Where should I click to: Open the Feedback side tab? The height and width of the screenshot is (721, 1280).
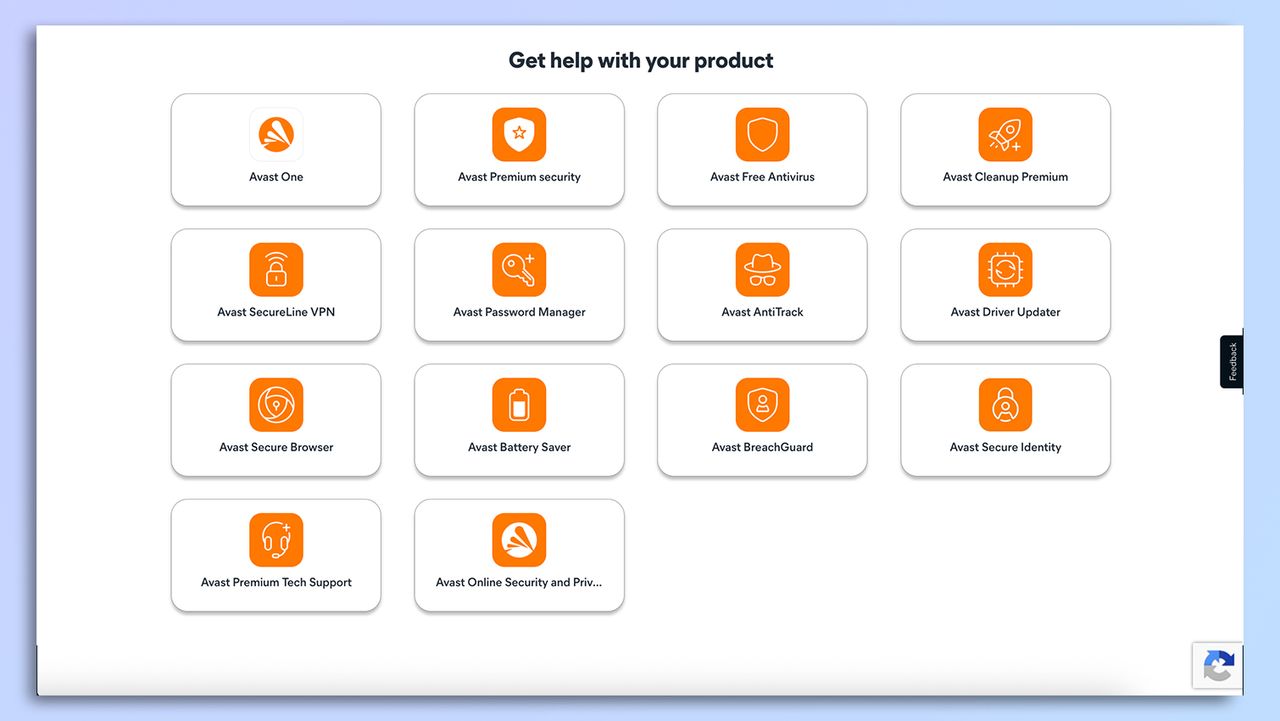coord(1232,361)
